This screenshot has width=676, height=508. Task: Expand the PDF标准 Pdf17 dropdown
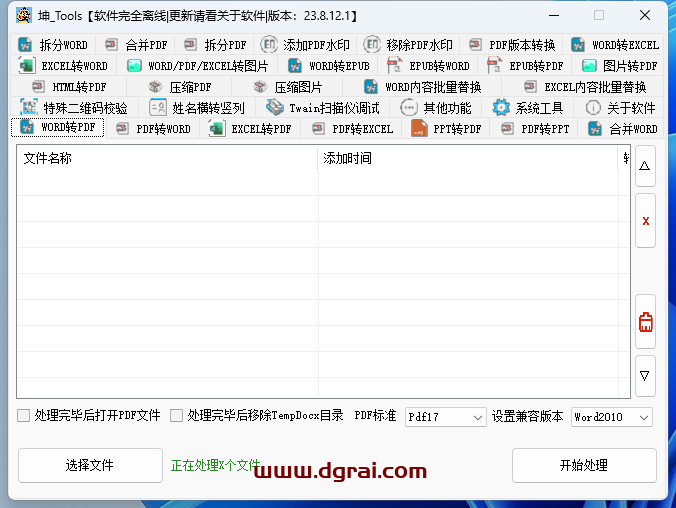pos(445,417)
